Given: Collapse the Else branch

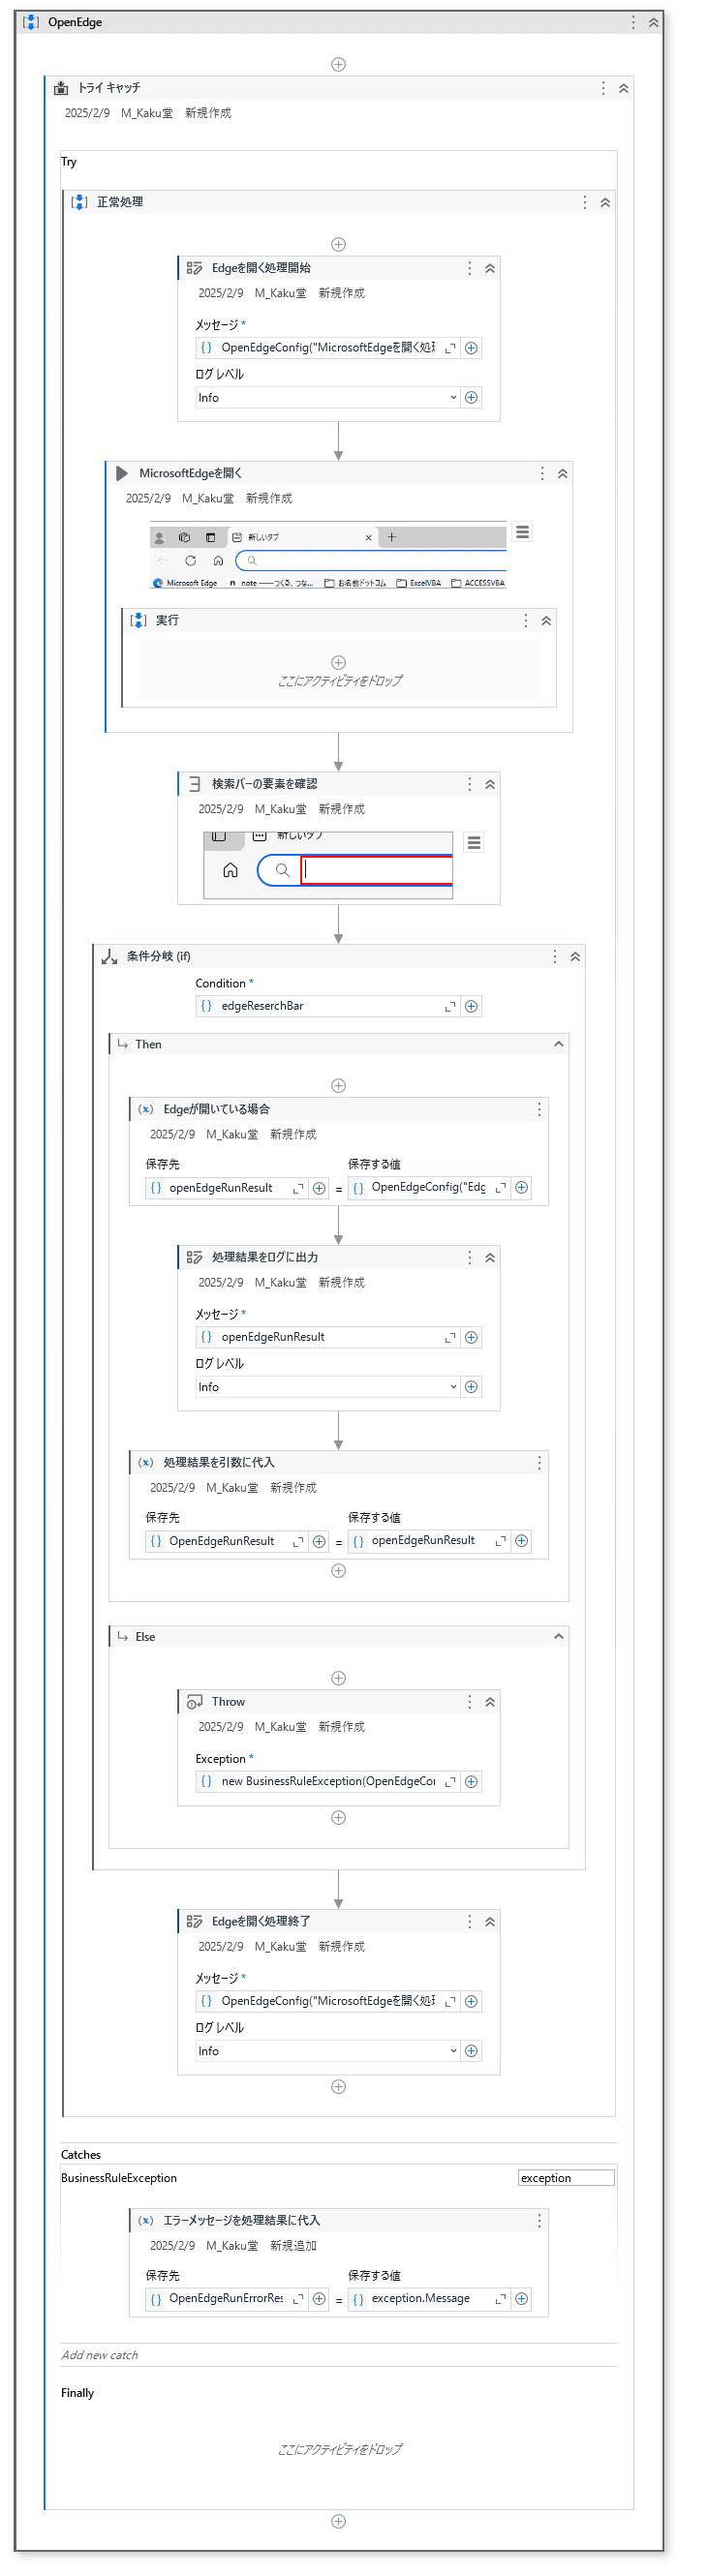Looking at the screenshot, I should (559, 1637).
